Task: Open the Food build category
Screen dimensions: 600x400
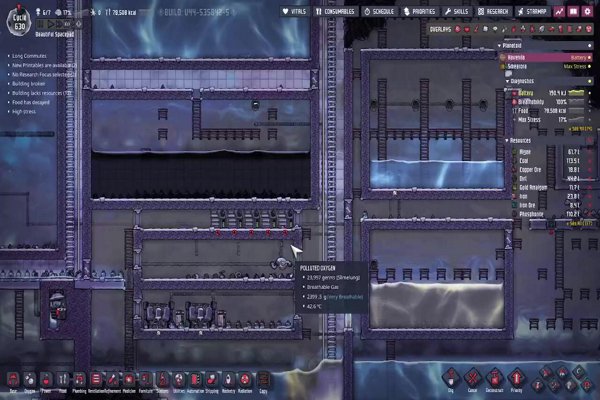Action: click(x=63, y=380)
